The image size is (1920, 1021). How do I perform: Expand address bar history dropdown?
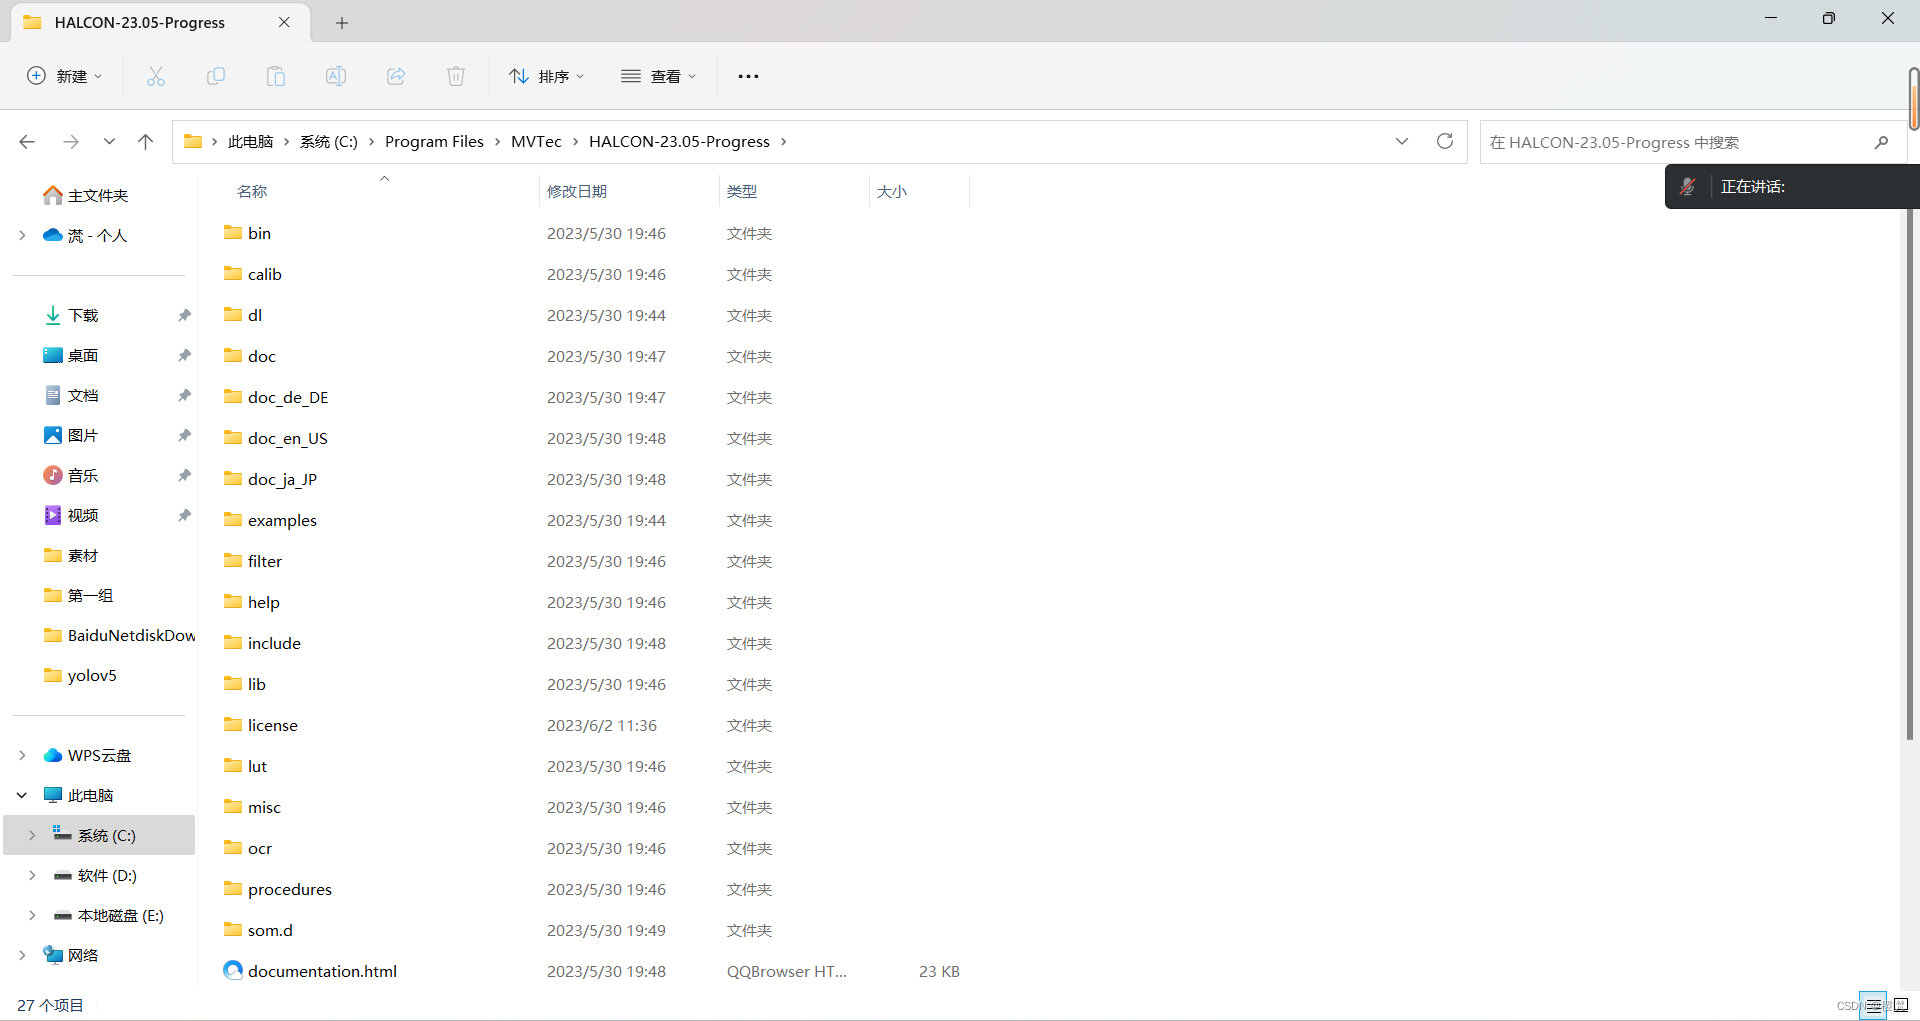click(1402, 141)
